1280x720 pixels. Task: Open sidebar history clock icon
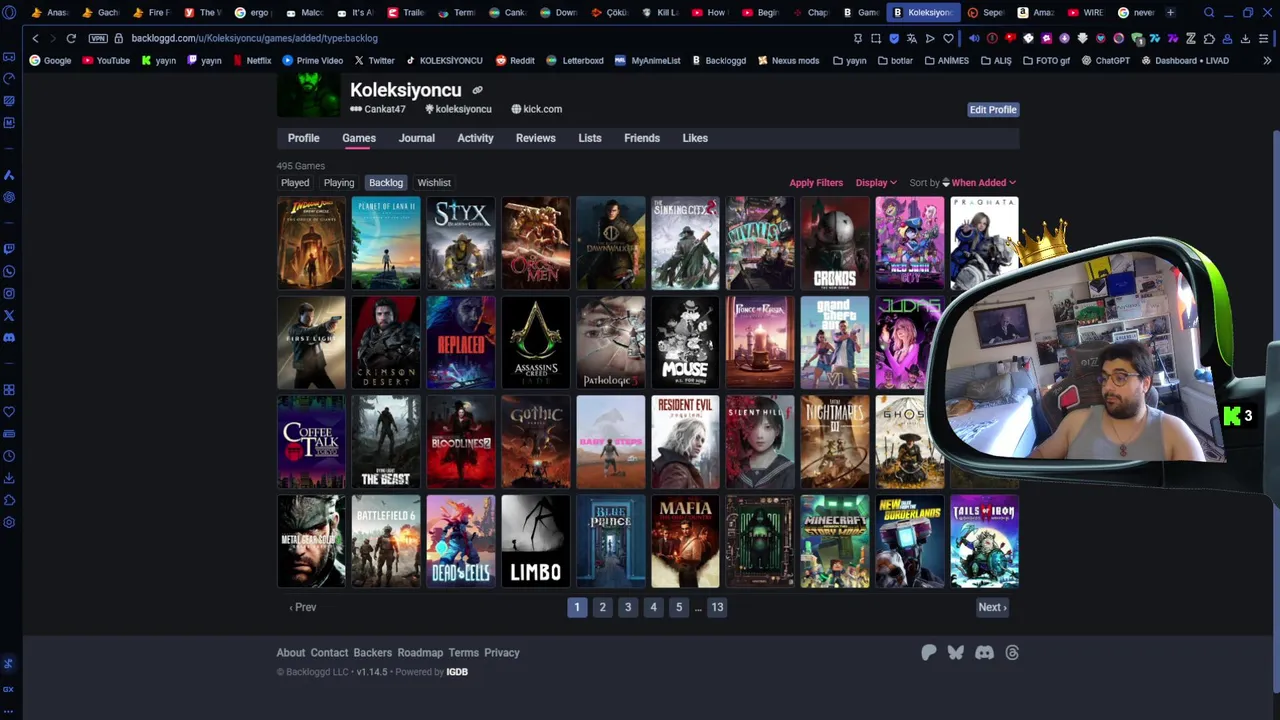9,456
